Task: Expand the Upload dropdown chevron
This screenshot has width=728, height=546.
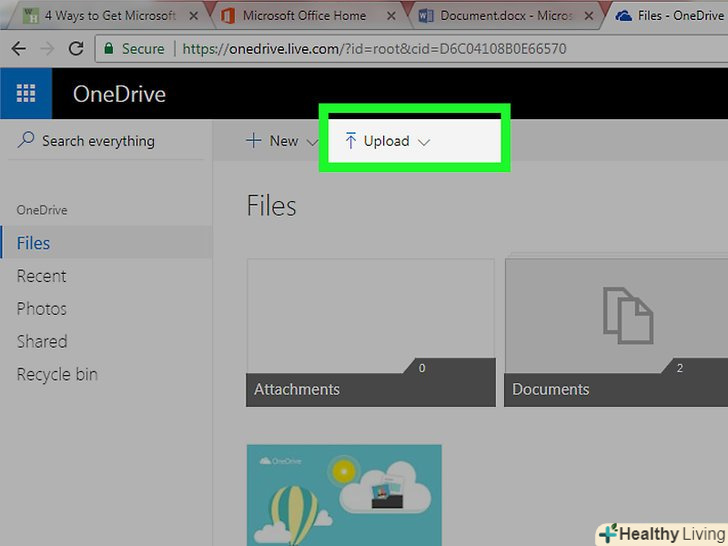Action: 424,142
